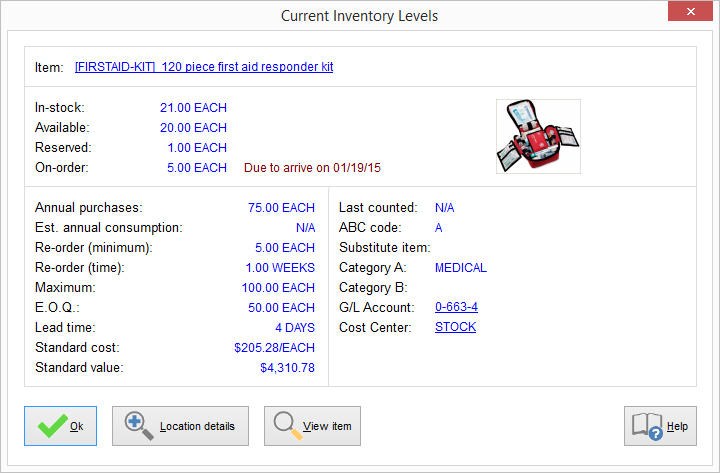Click the 'Item:' label

point(49,68)
